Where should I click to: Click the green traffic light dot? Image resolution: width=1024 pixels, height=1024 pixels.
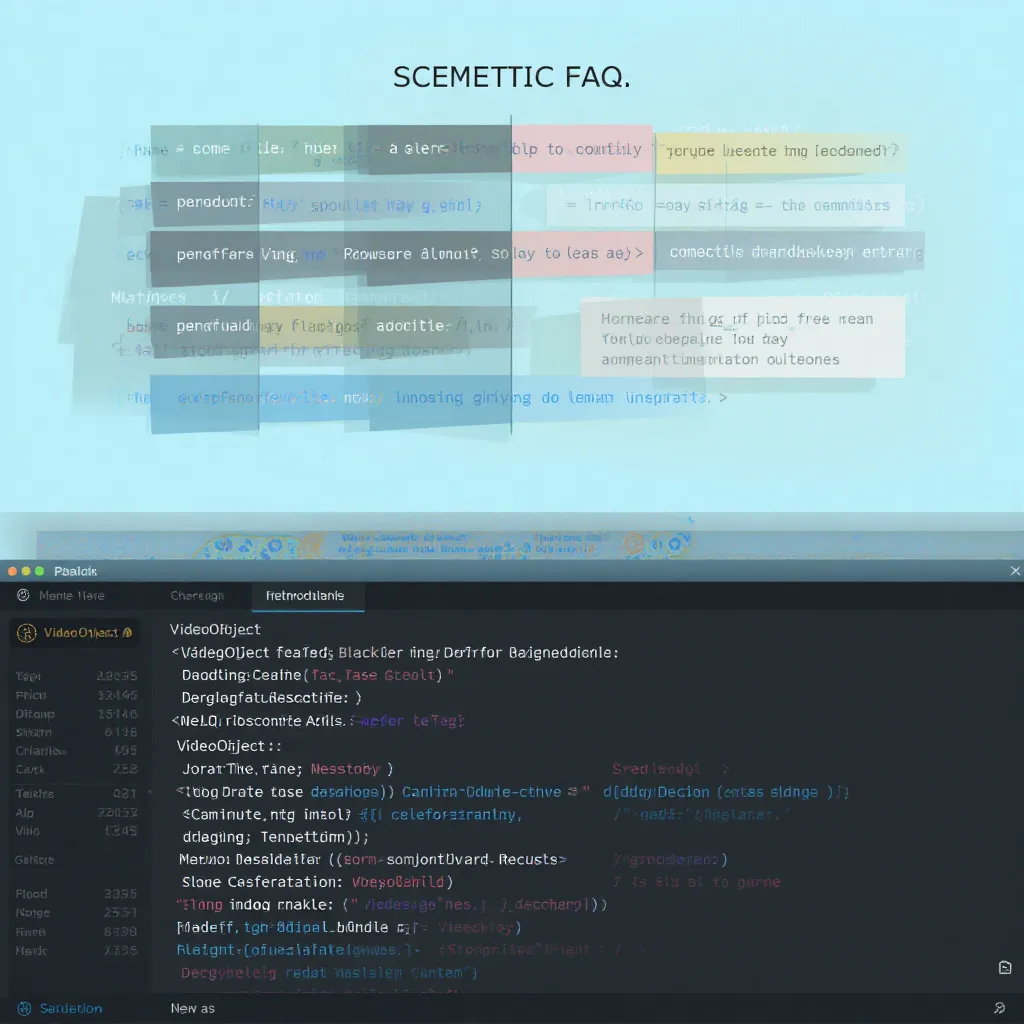pyautogui.click(x=40, y=571)
